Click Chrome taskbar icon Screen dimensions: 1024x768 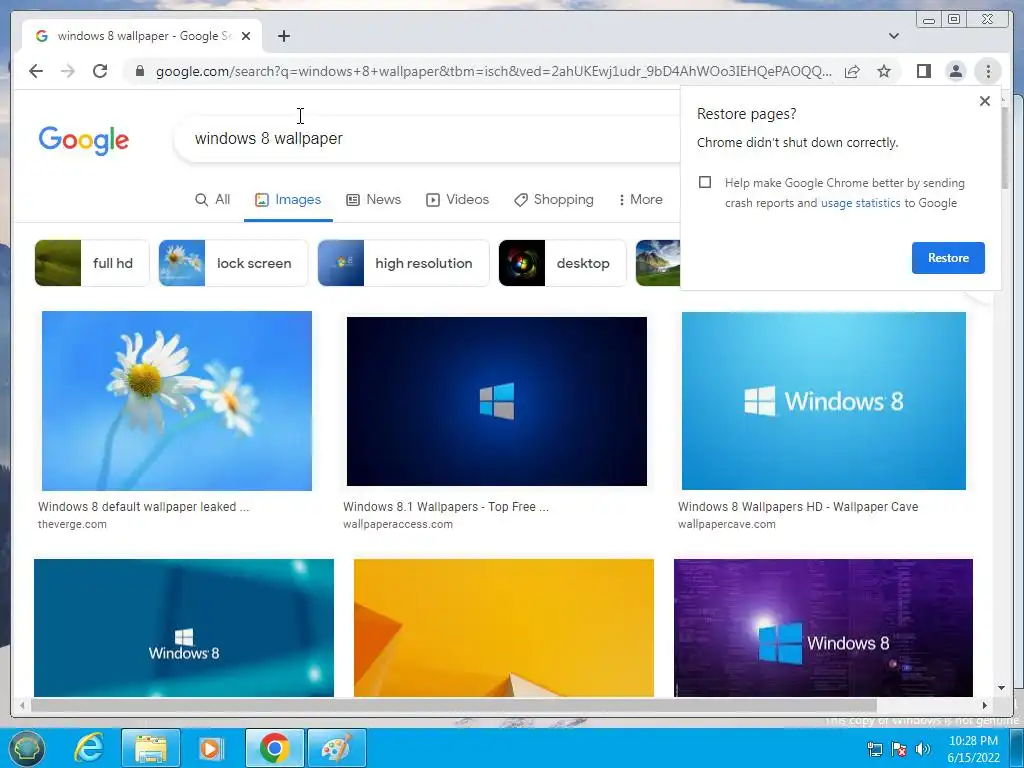coord(274,748)
